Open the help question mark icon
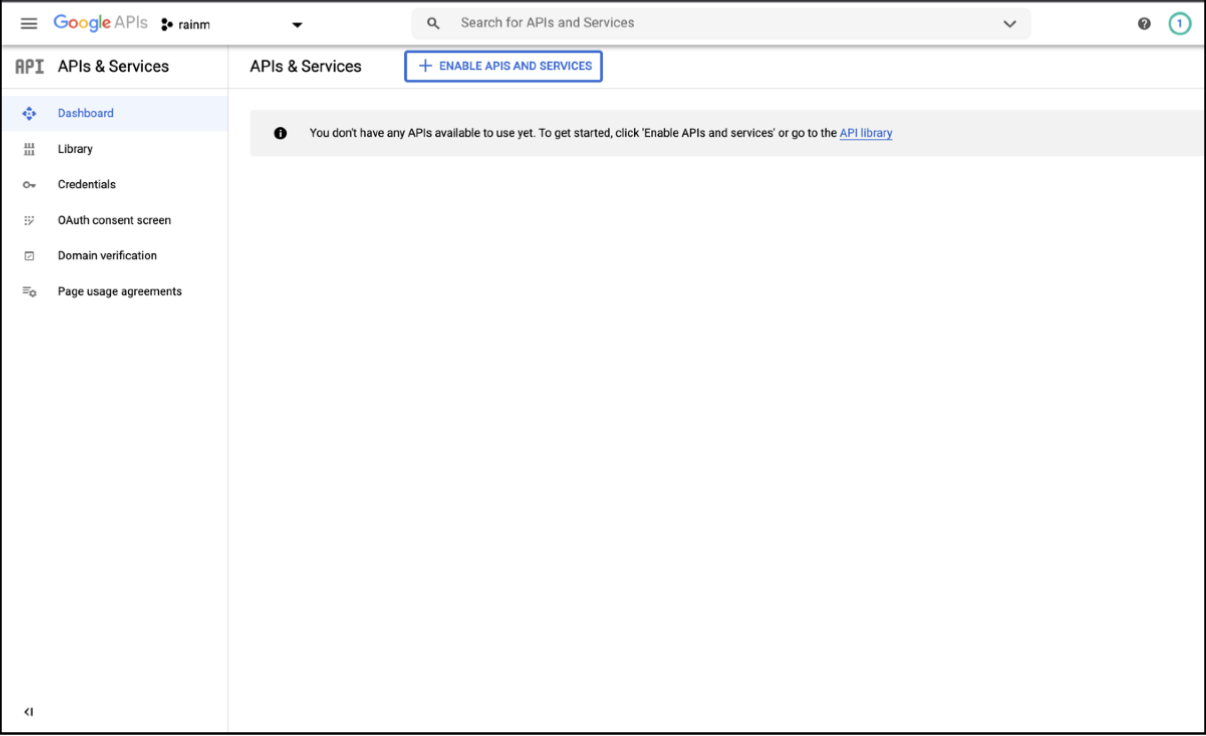Image resolution: width=1206 pixels, height=736 pixels. tap(1144, 24)
